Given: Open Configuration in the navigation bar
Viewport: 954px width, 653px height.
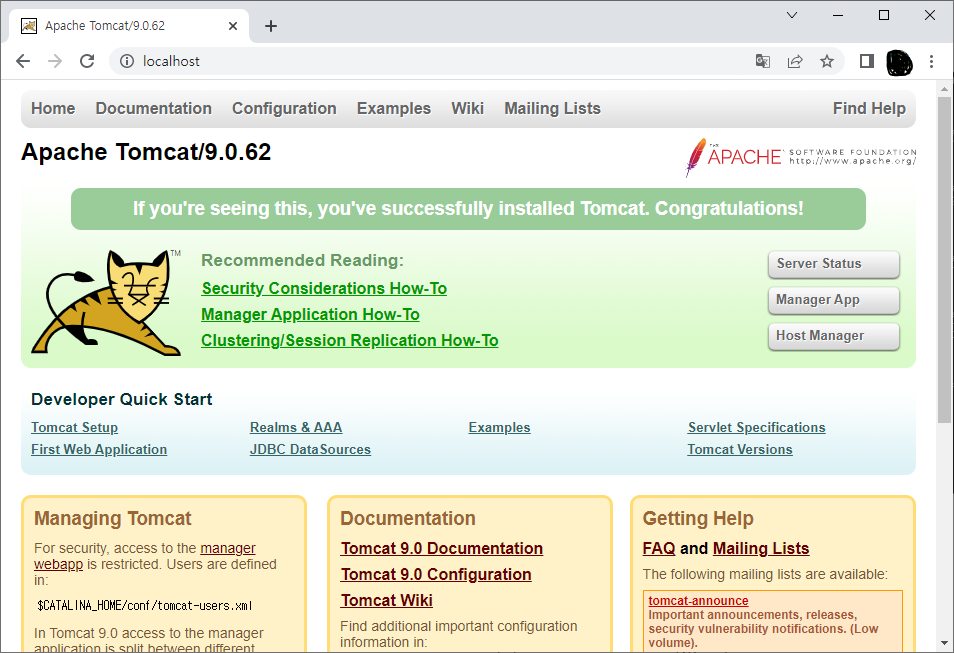Looking at the screenshot, I should coord(284,108).
